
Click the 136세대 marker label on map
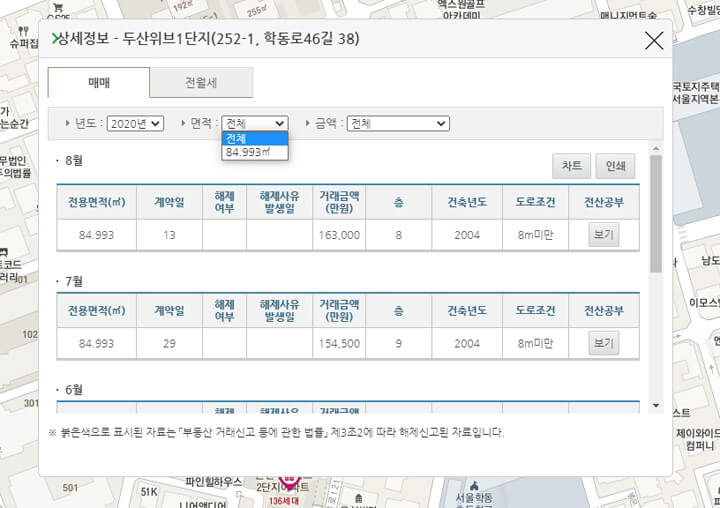284,501
